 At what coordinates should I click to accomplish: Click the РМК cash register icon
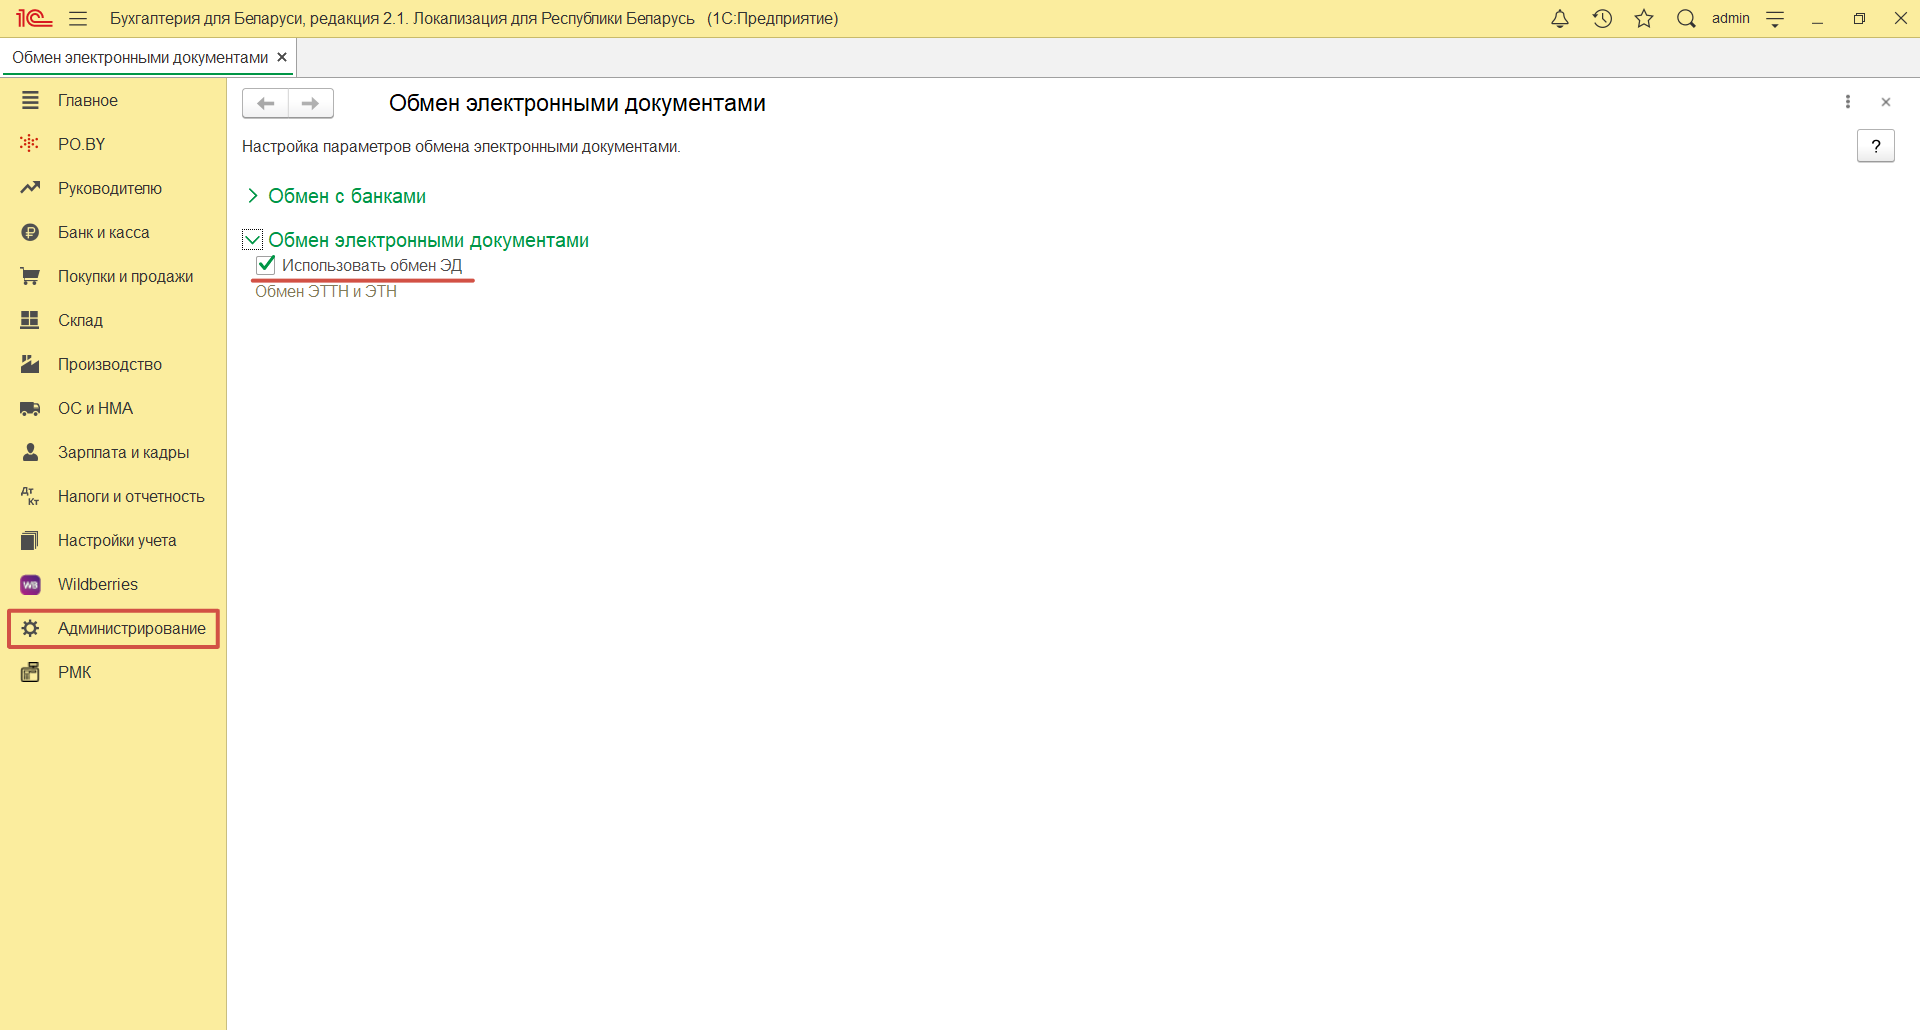30,672
